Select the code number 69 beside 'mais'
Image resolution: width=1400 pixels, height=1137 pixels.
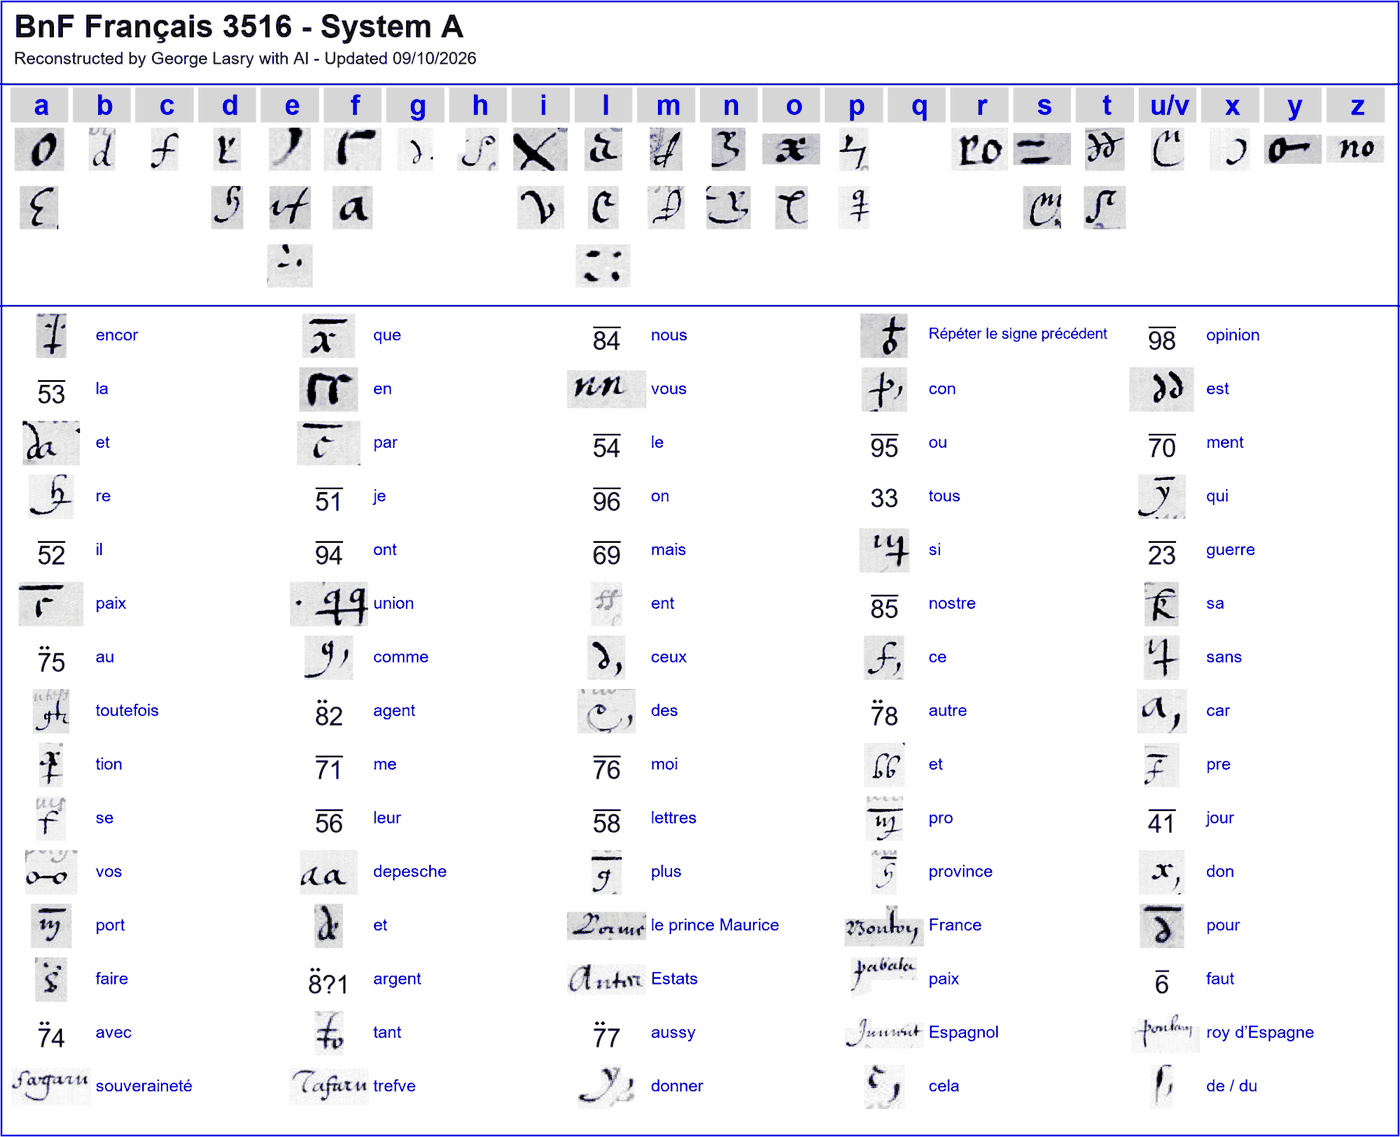606,554
